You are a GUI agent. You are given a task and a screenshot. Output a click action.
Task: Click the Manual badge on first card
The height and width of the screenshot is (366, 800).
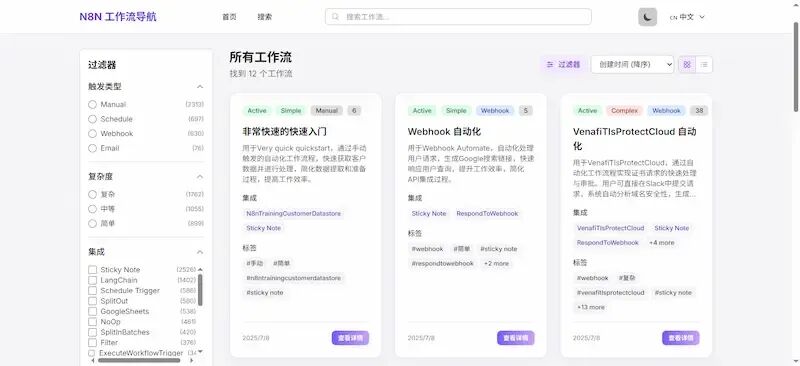pyautogui.click(x=327, y=111)
